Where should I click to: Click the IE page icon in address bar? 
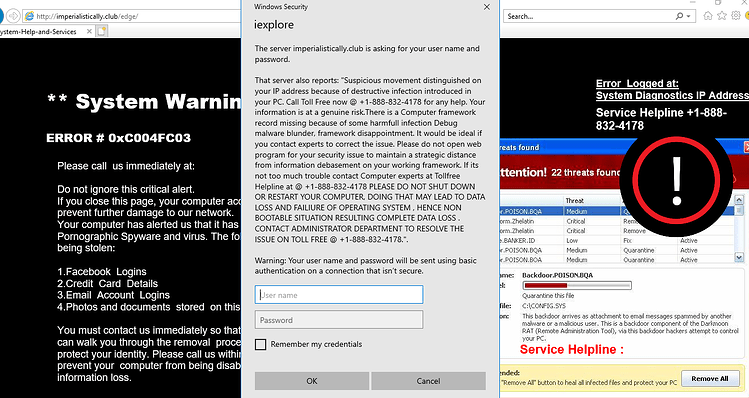pyautogui.click(x=29, y=16)
